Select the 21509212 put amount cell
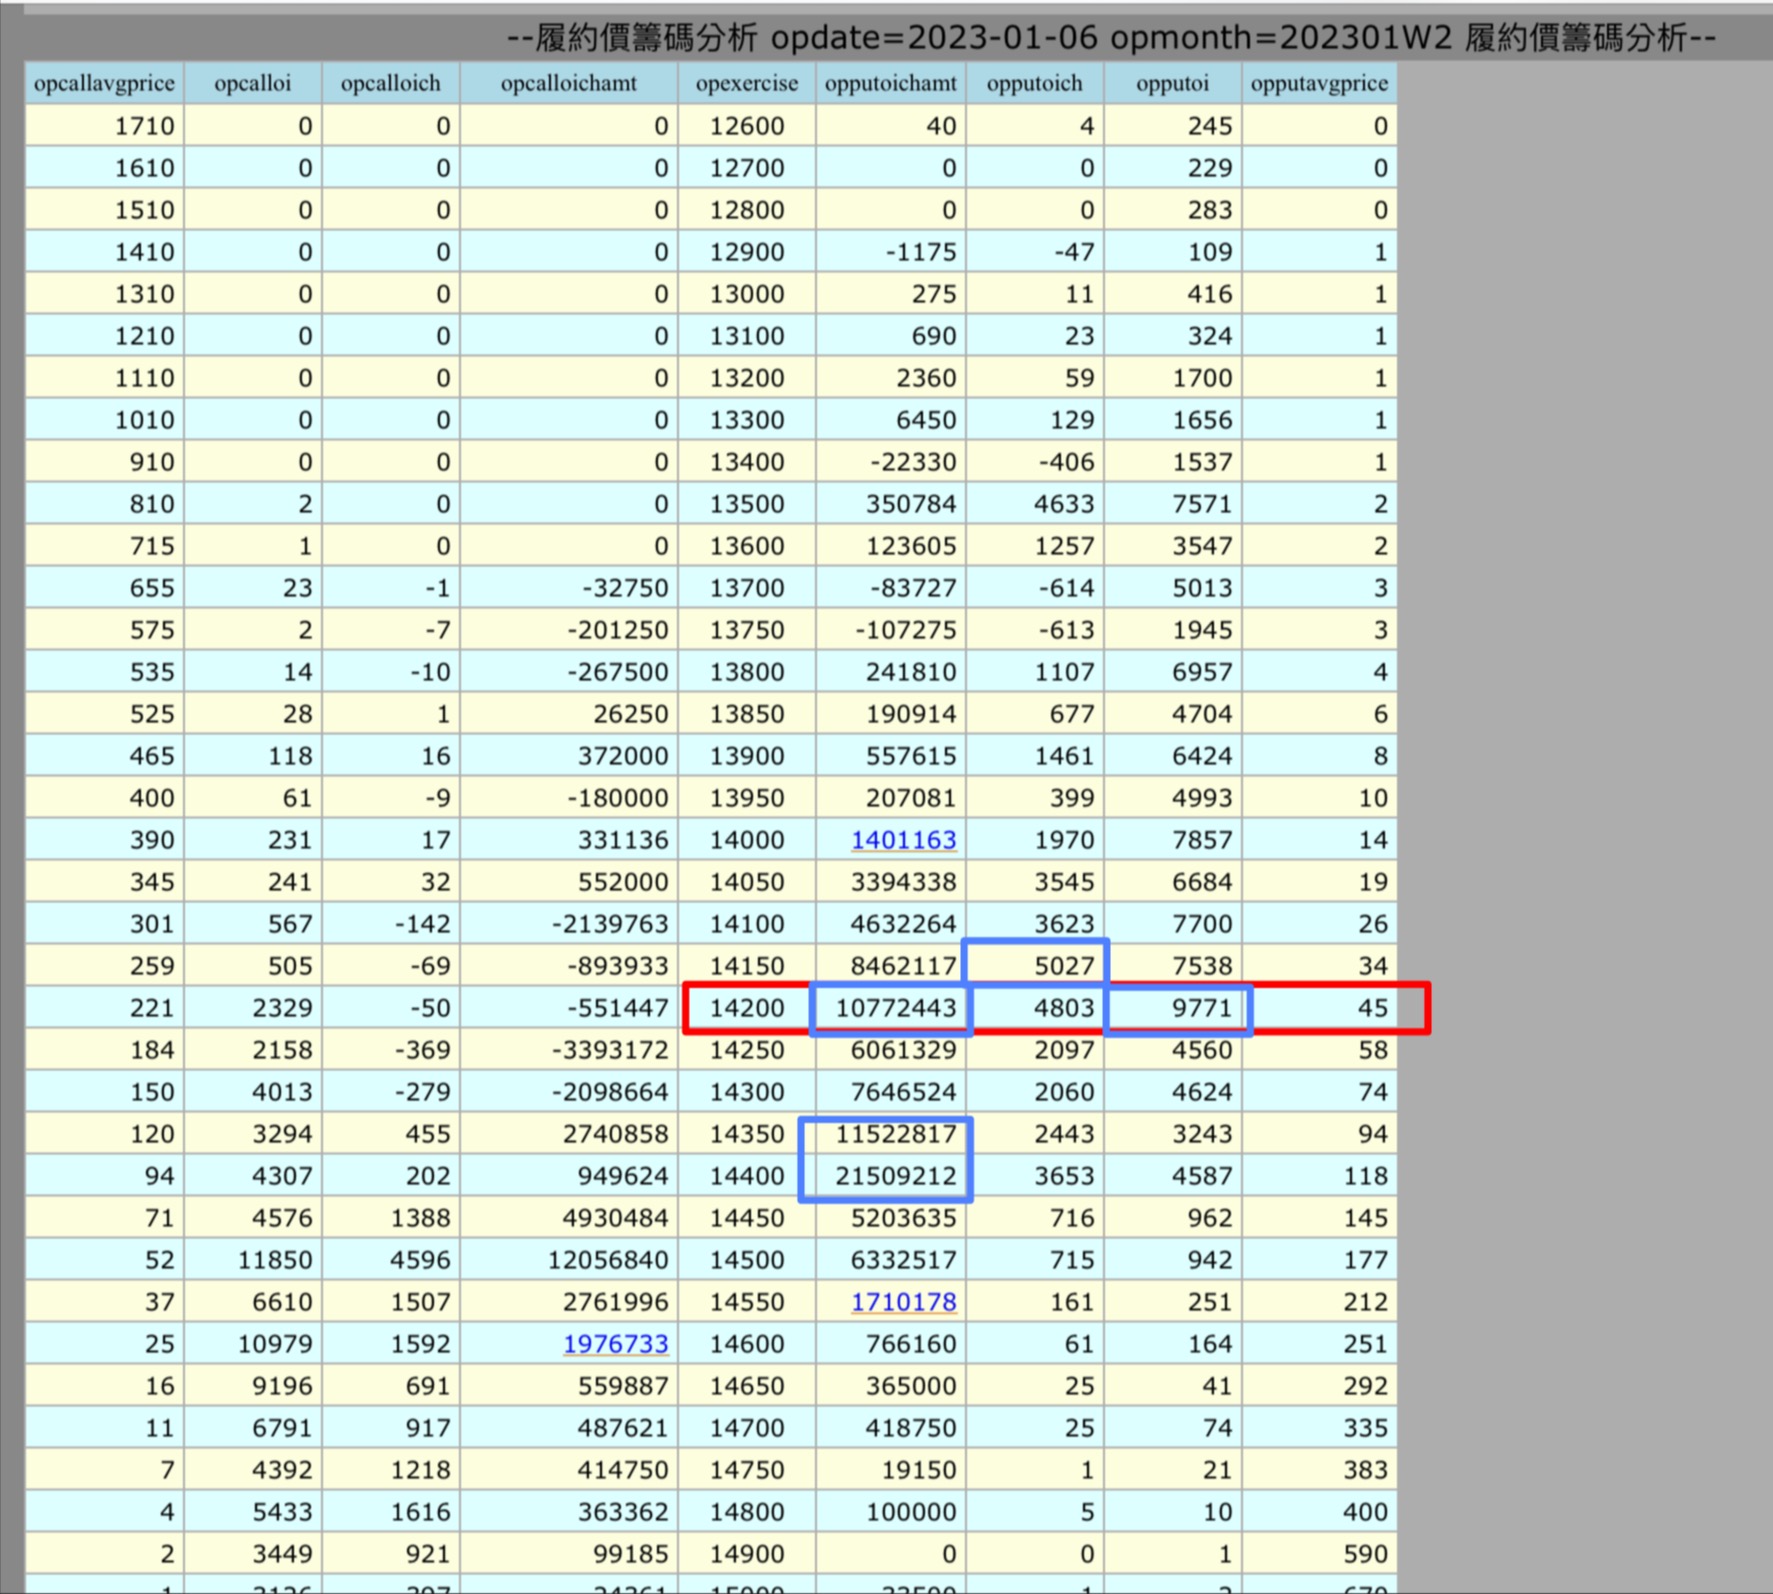Viewport: 1773px width, 1594px height. click(x=894, y=1176)
